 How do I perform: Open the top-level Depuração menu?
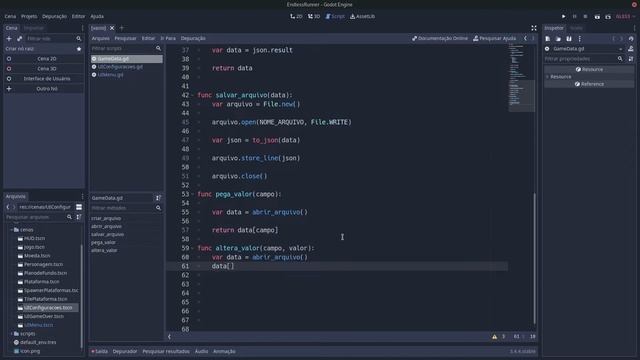[x=54, y=16]
